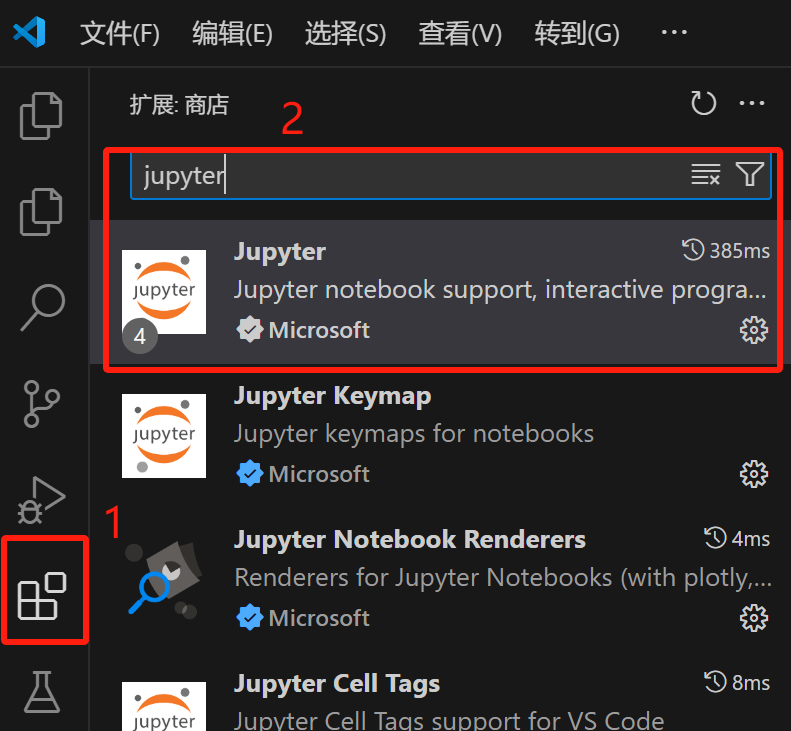
Task: Refresh the extensions marketplace list
Action: [703, 103]
